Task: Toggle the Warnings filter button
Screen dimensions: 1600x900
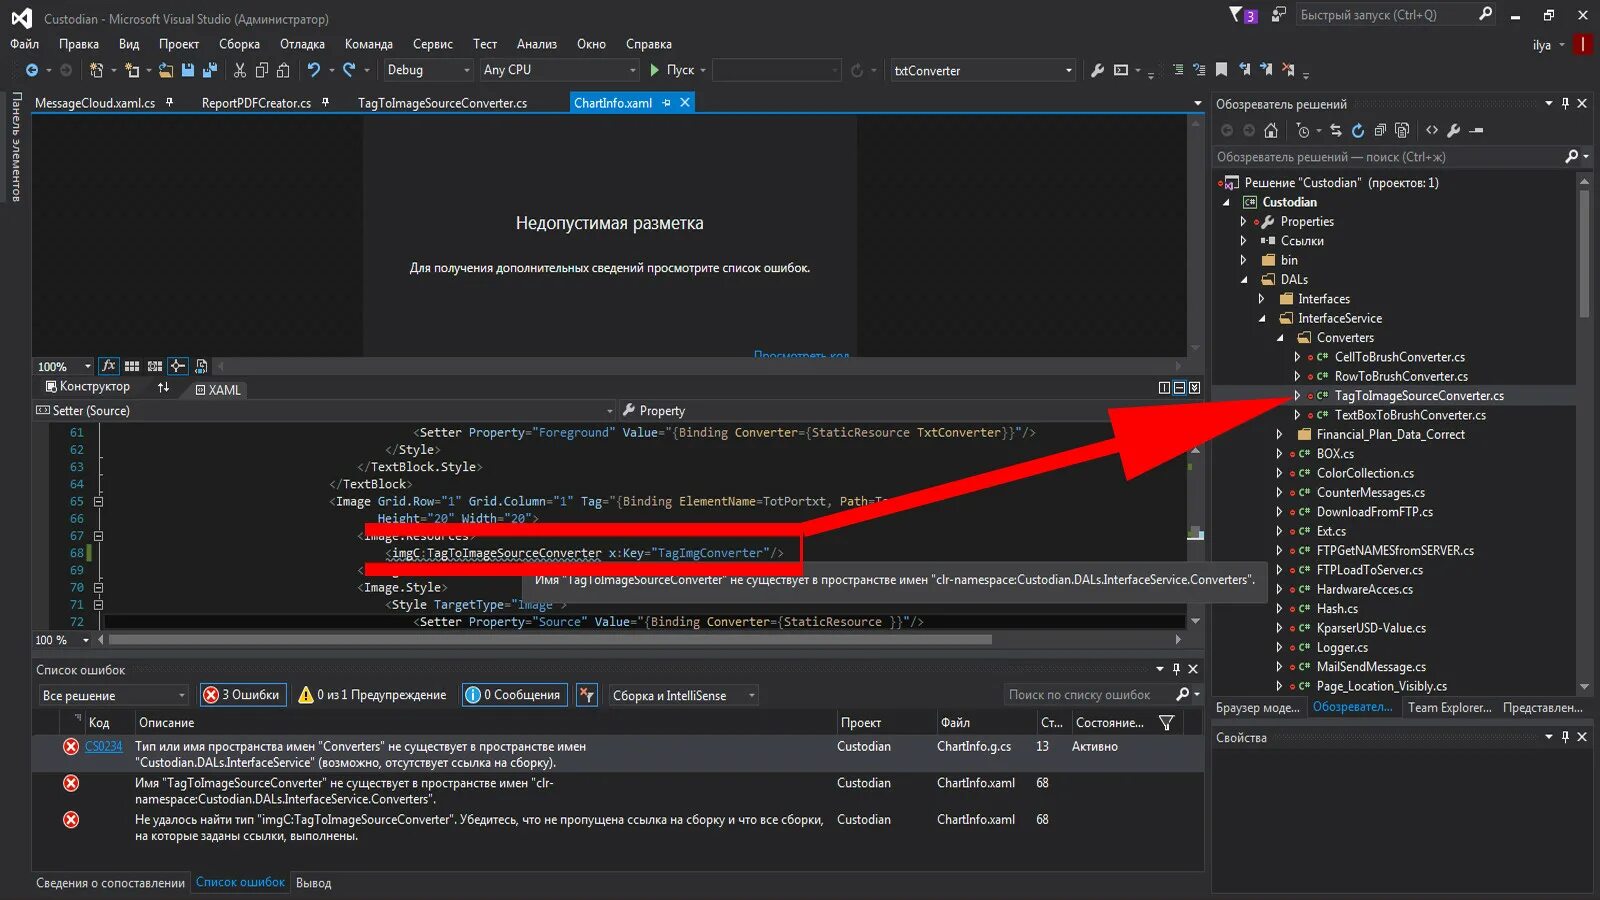Action: (372, 695)
